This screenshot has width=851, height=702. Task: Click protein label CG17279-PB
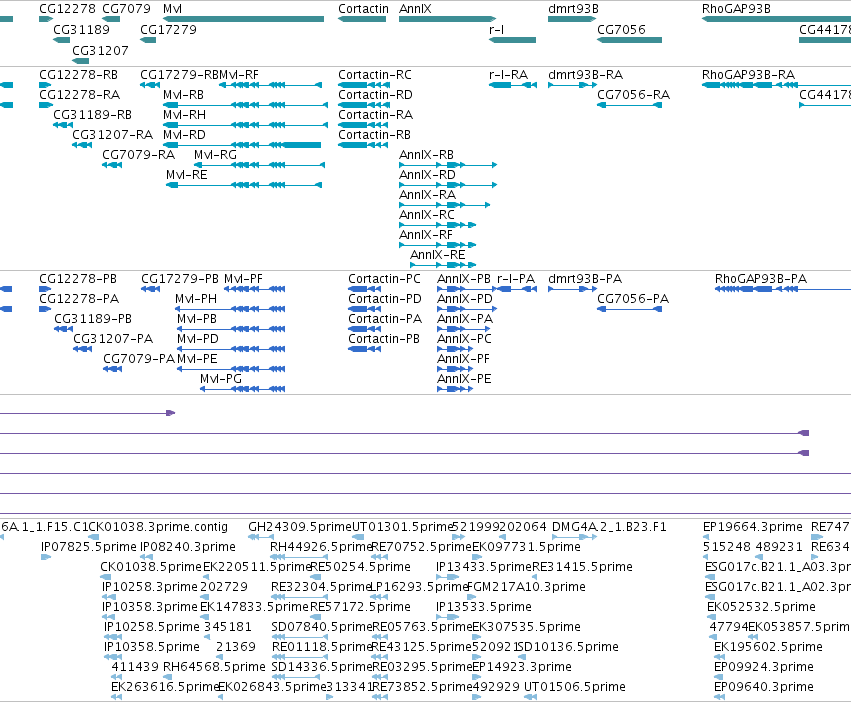point(180,279)
